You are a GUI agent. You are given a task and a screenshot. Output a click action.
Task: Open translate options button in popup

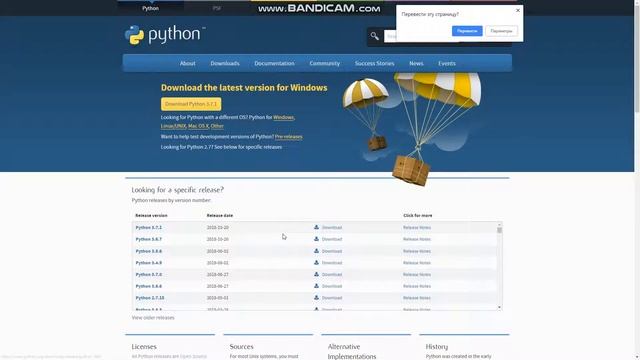(501, 31)
